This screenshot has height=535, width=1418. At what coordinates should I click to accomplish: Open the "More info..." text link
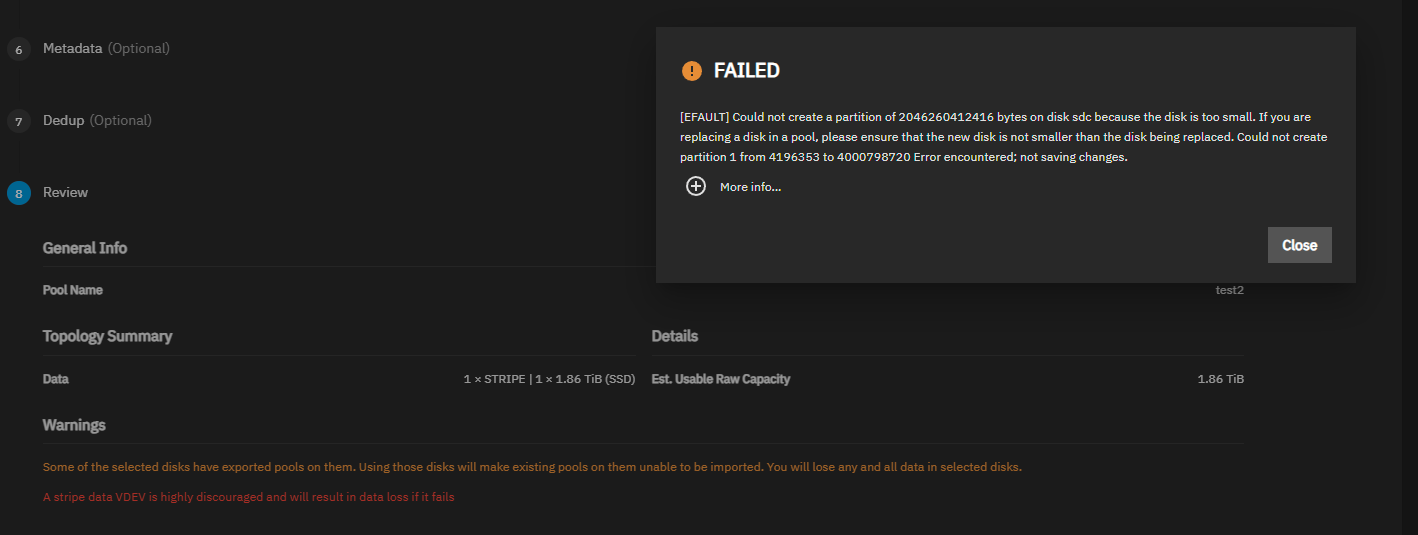point(750,187)
